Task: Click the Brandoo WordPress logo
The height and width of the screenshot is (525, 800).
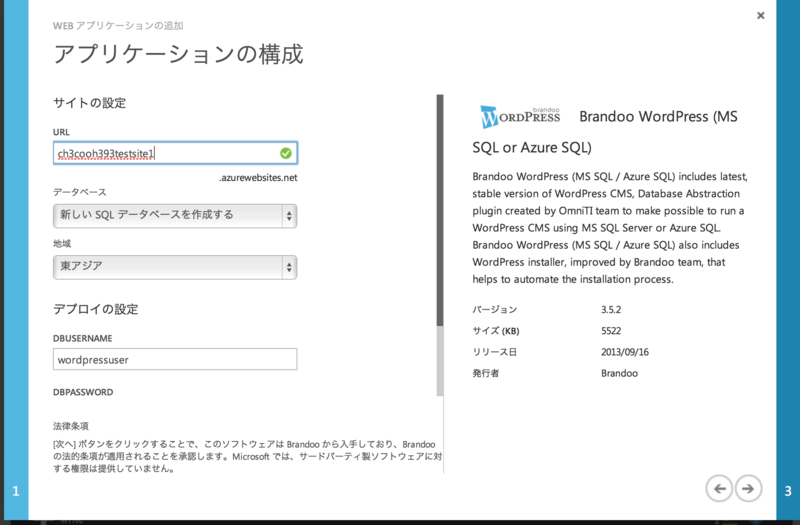Action: tap(520, 117)
